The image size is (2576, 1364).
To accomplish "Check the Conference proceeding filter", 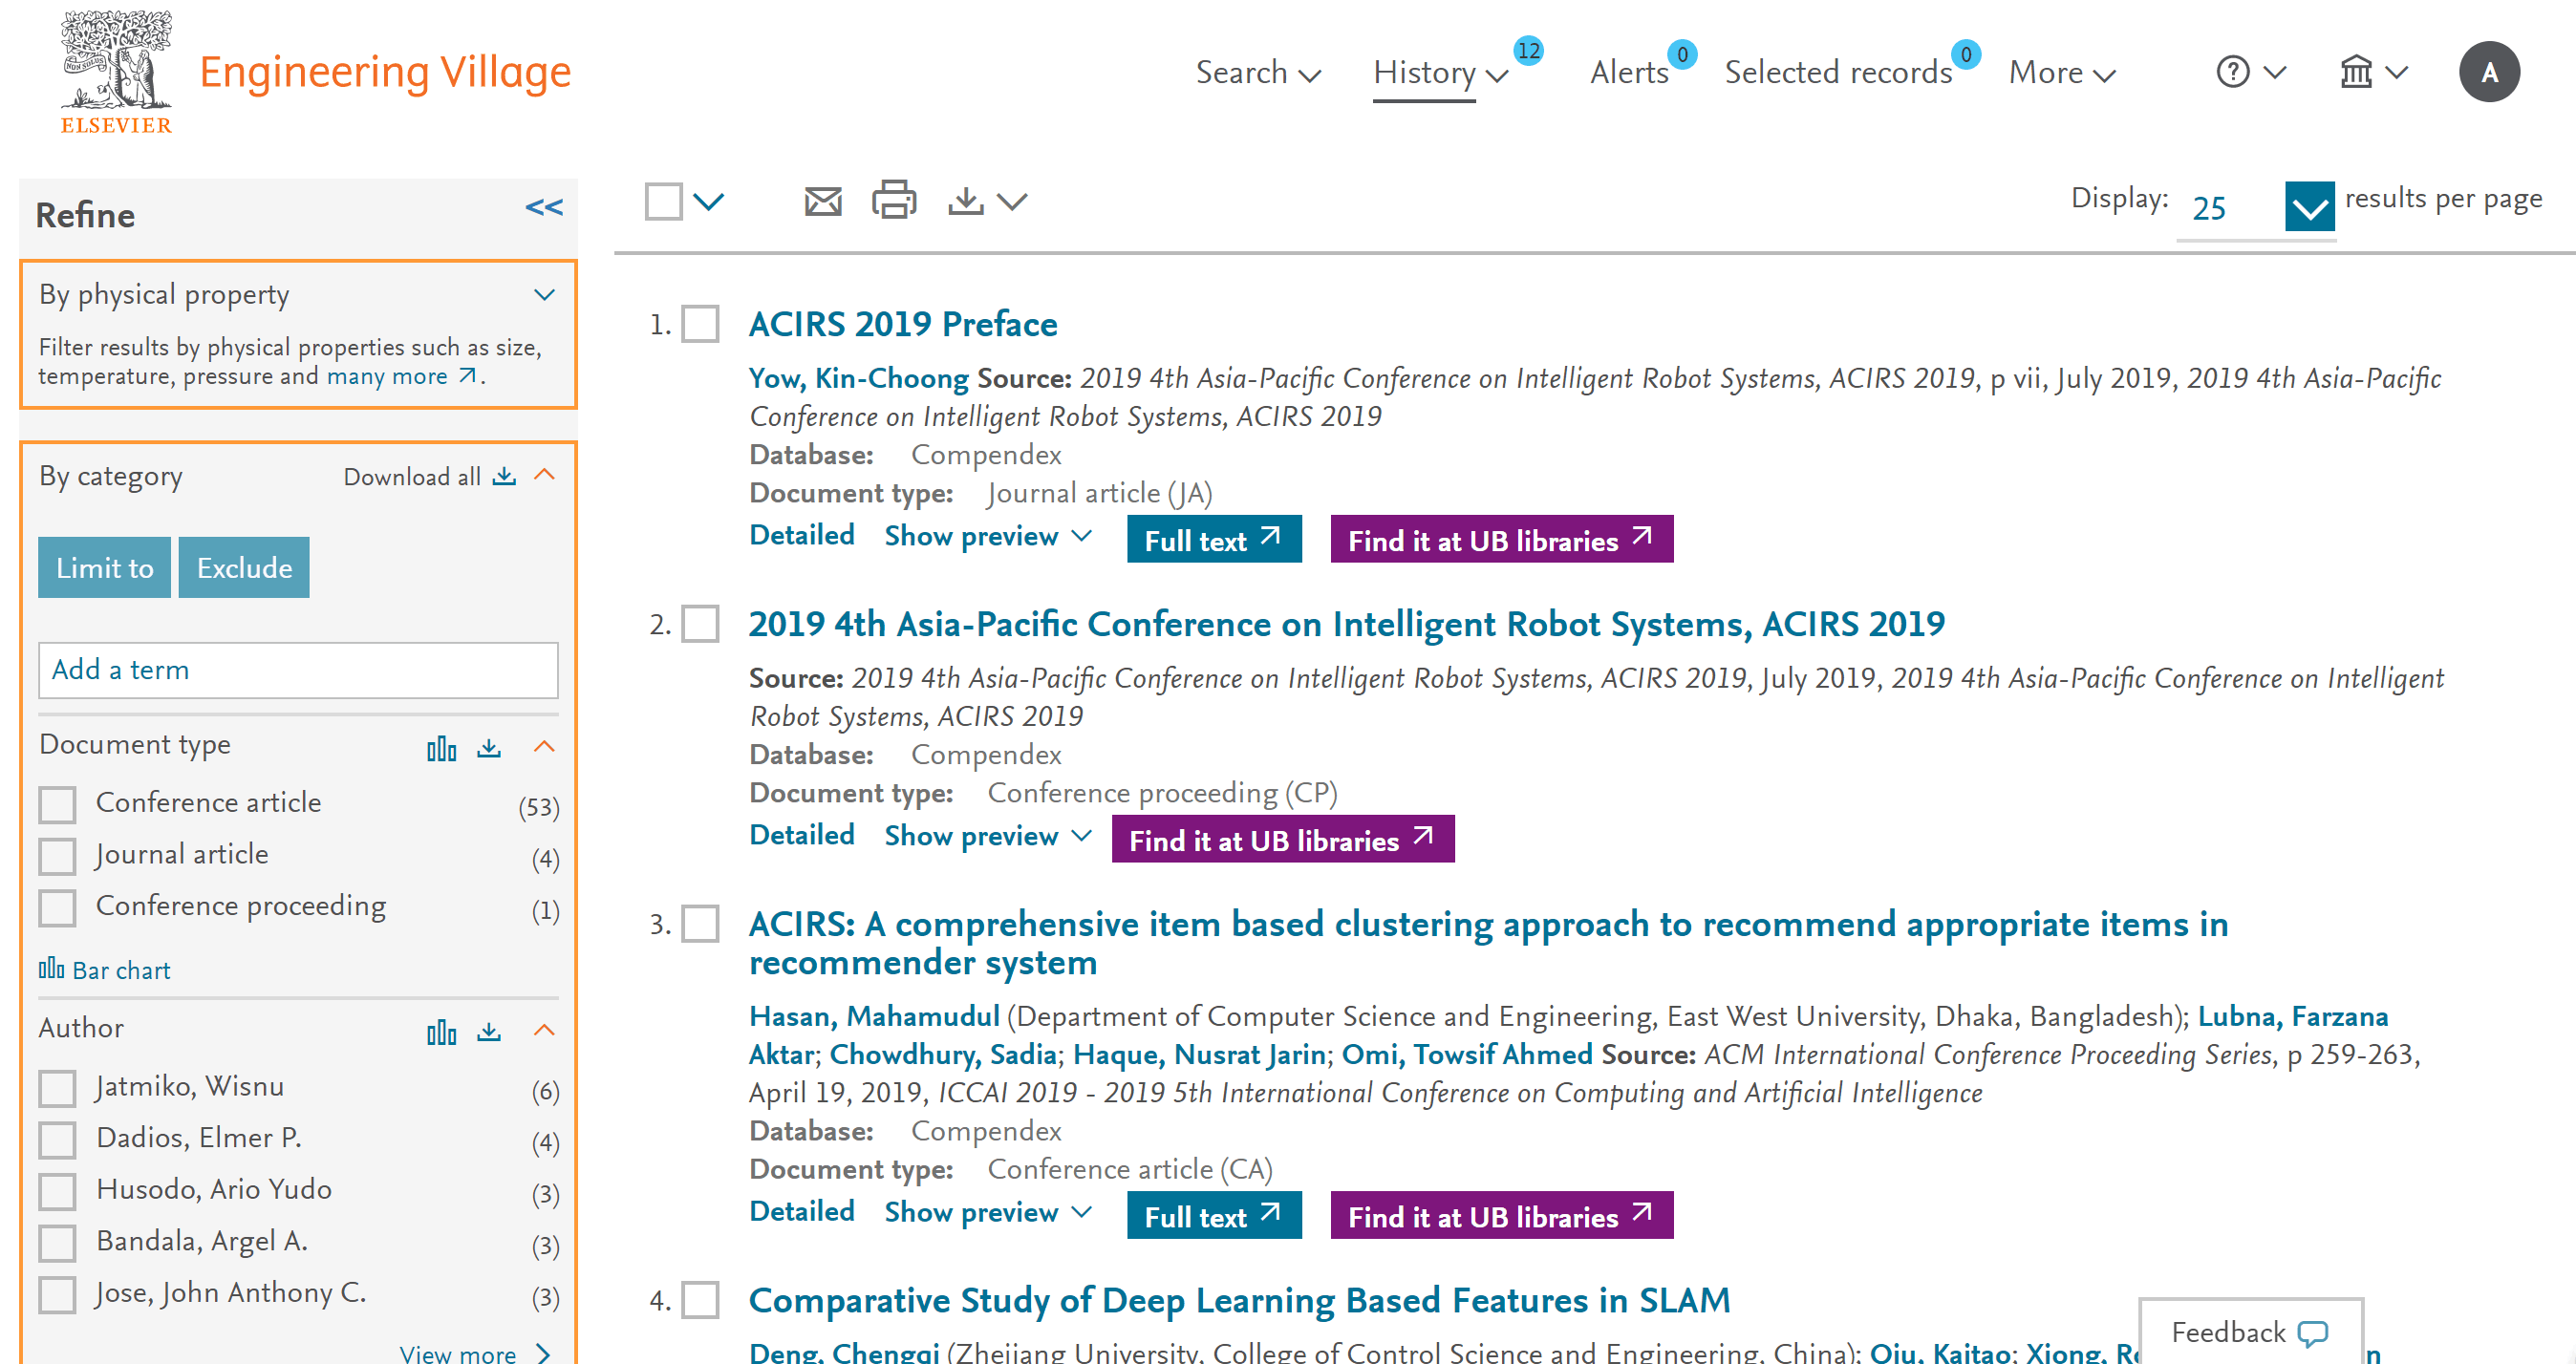I will pos(57,907).
